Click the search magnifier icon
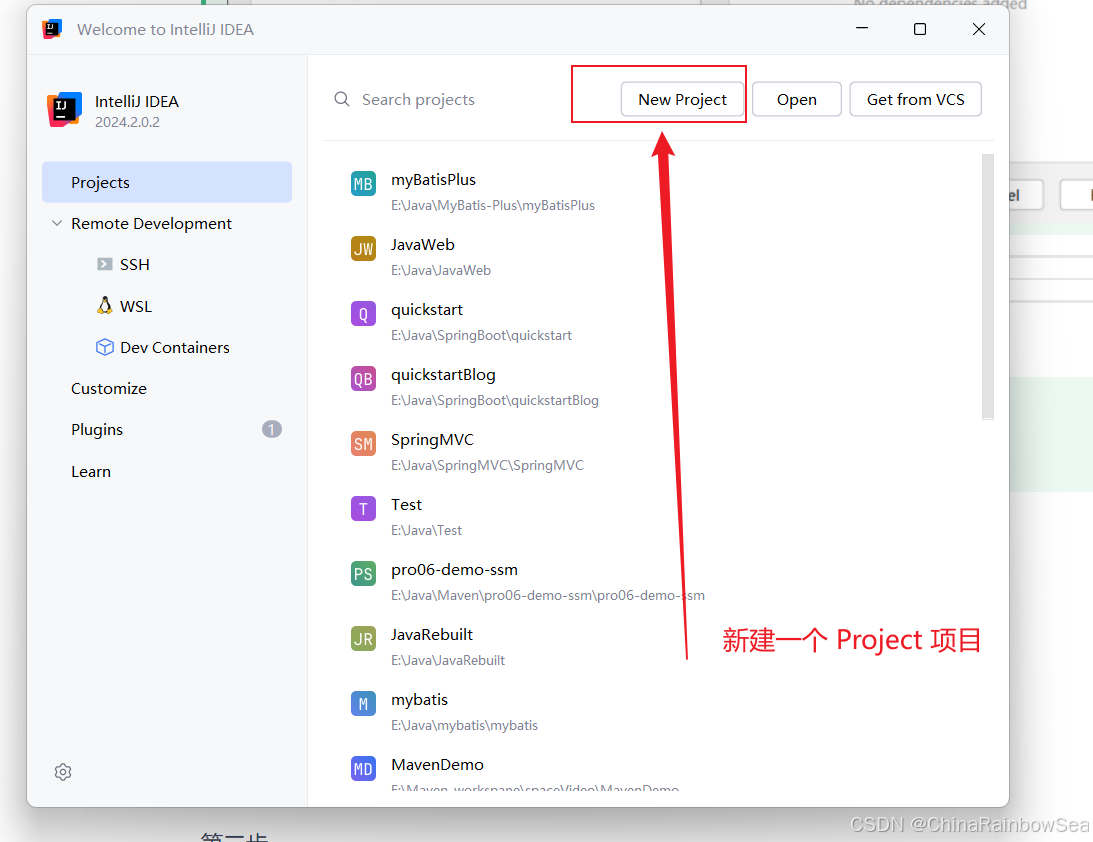 pyautogui.click(x=342, y=99)
